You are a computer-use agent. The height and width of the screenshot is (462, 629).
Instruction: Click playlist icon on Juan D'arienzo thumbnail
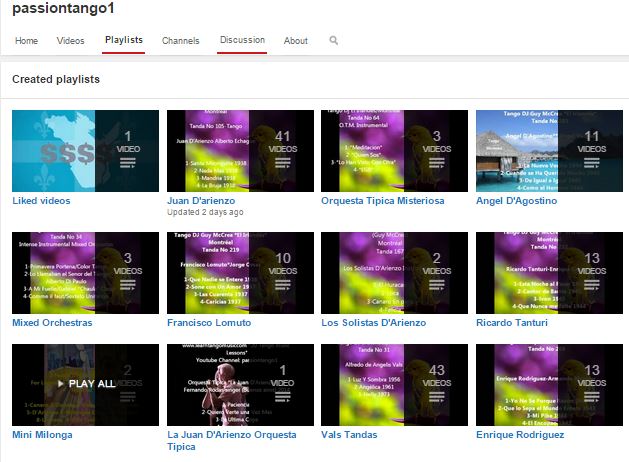282,163
